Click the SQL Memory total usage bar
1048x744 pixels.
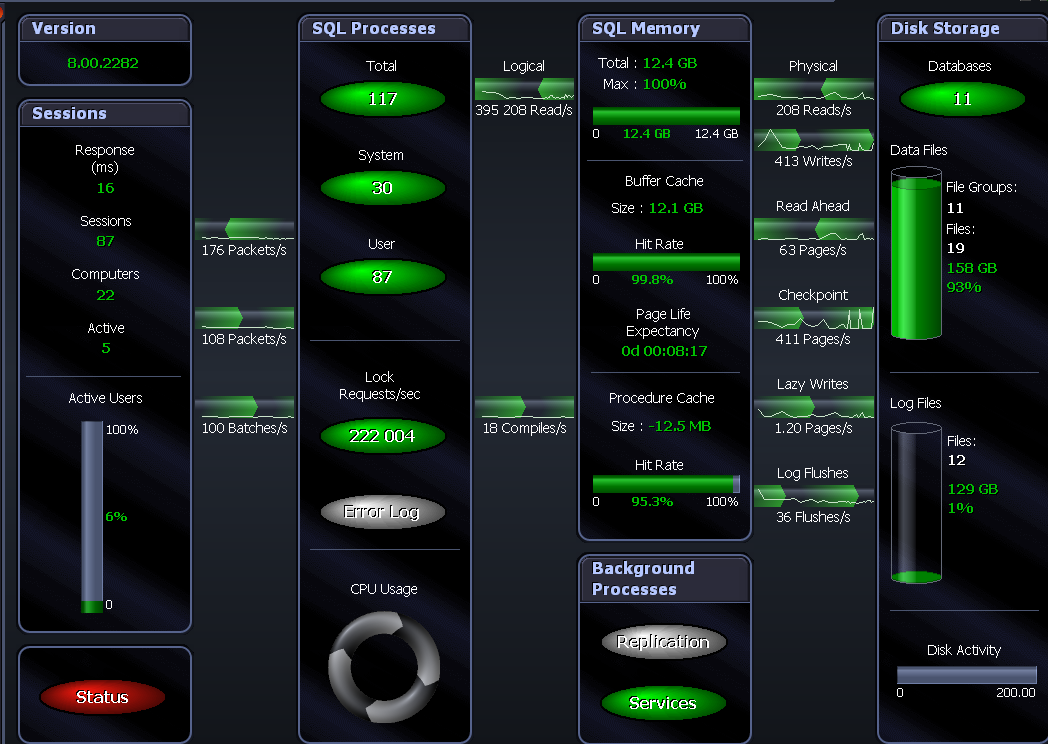[666, 116]
